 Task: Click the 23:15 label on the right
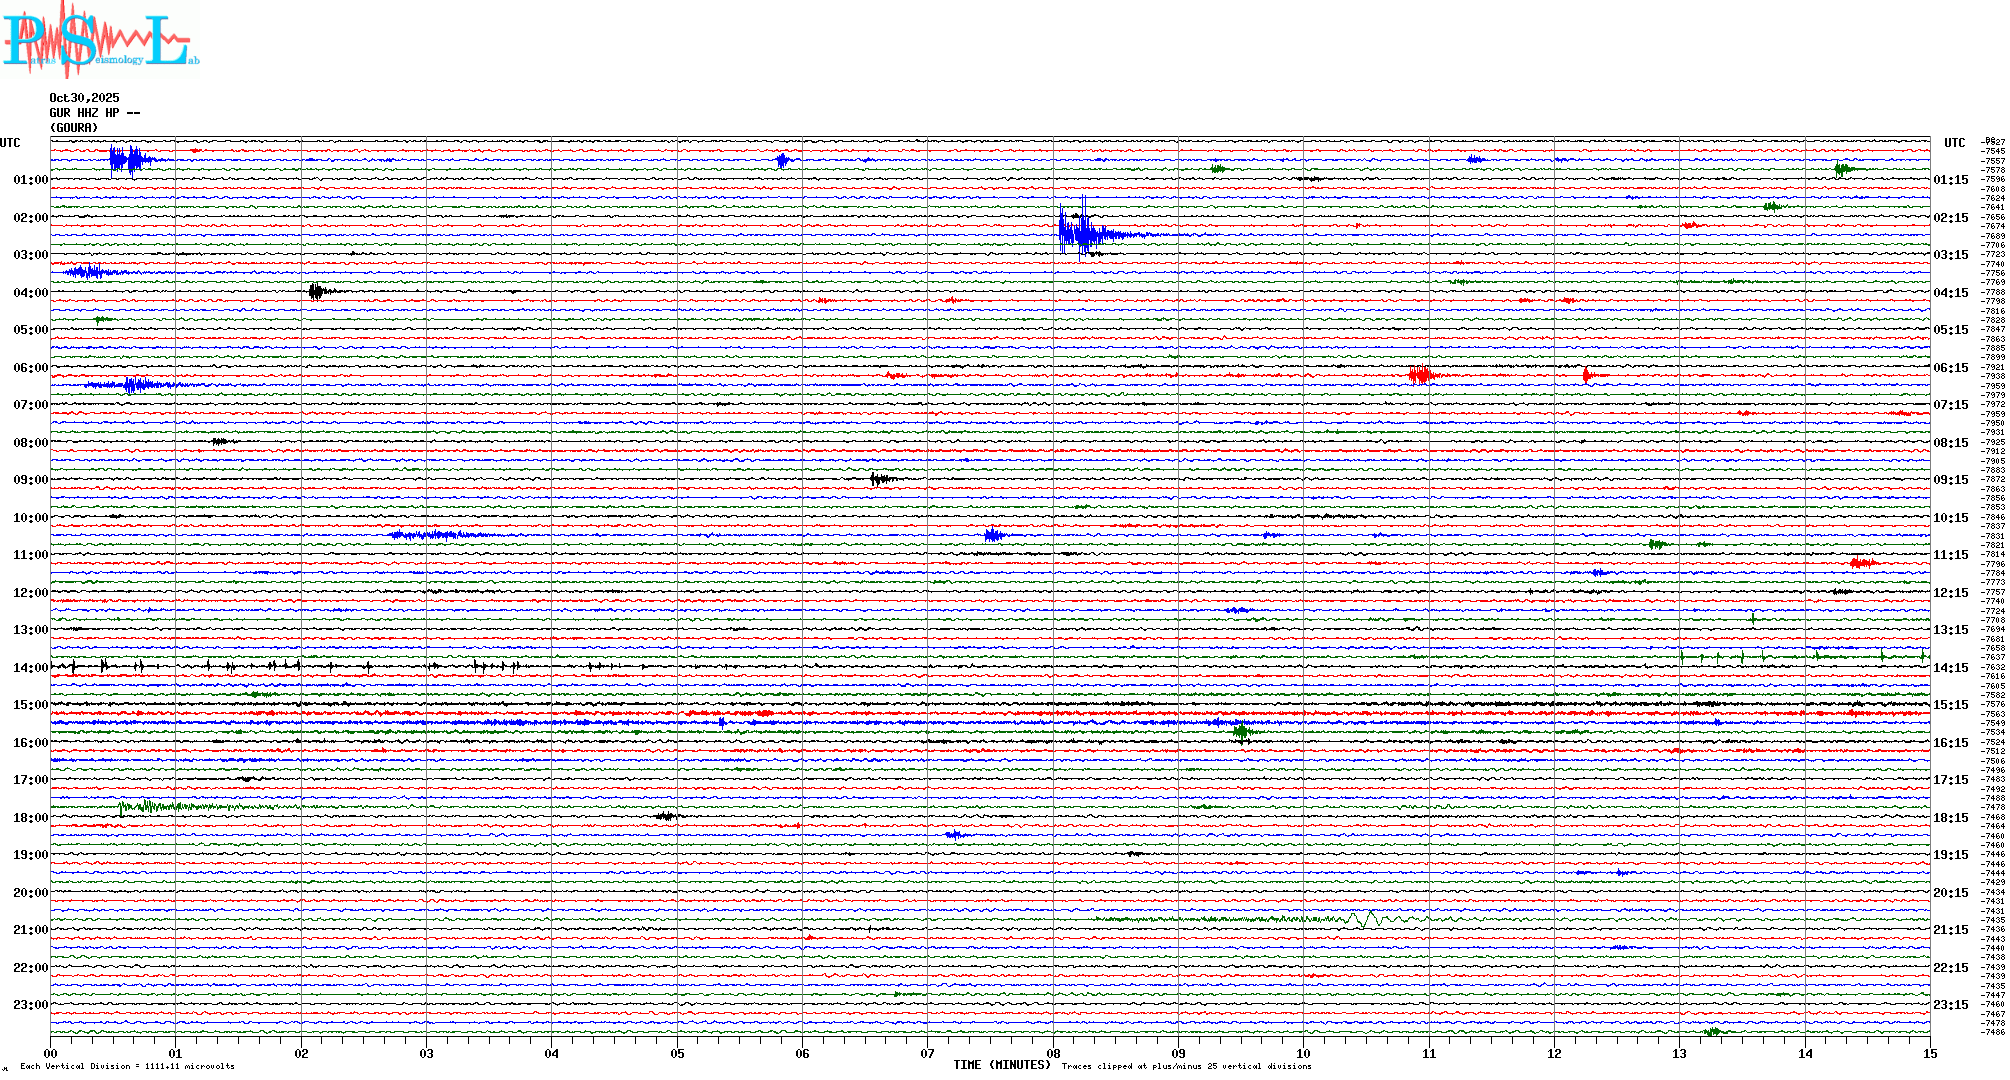click(1950, 1005)
